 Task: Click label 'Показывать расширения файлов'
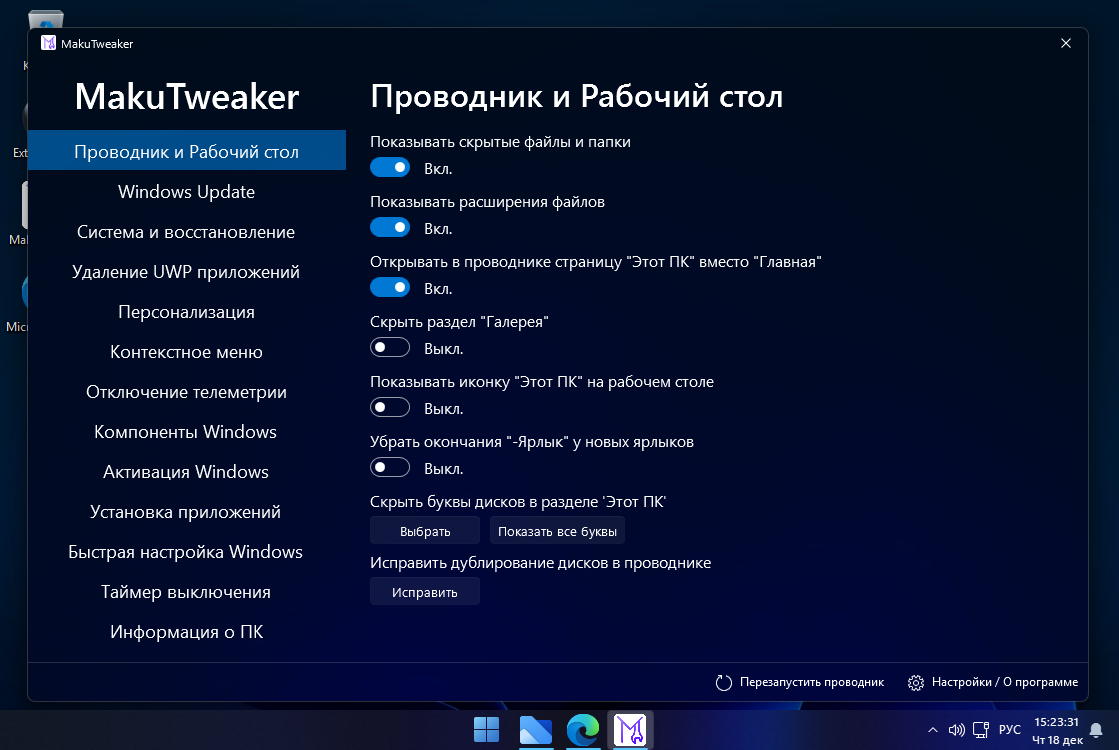(x=487, y=201)
